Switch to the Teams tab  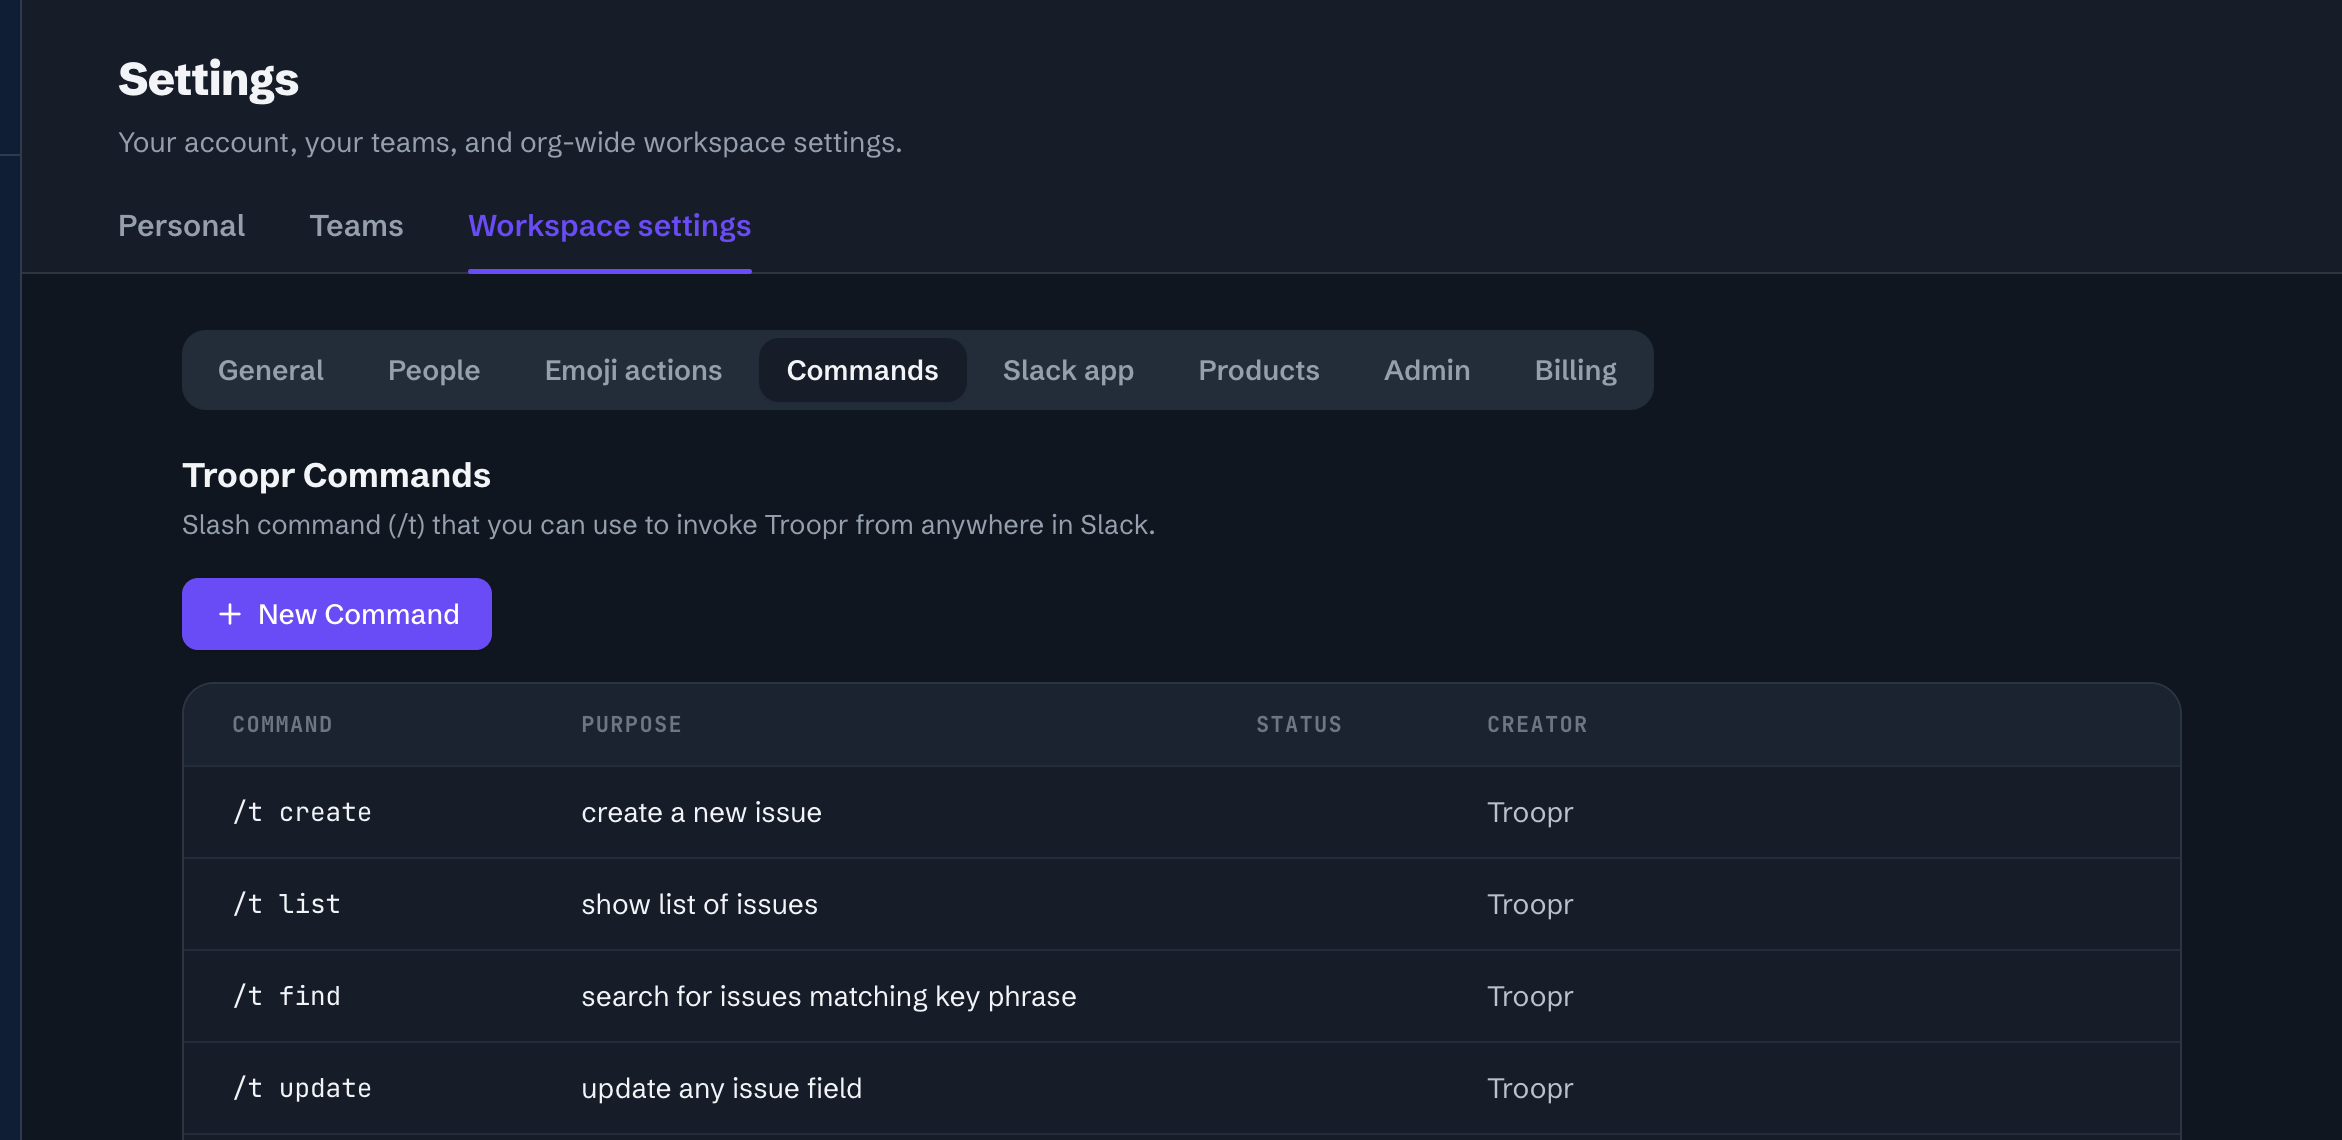[356, 226]
